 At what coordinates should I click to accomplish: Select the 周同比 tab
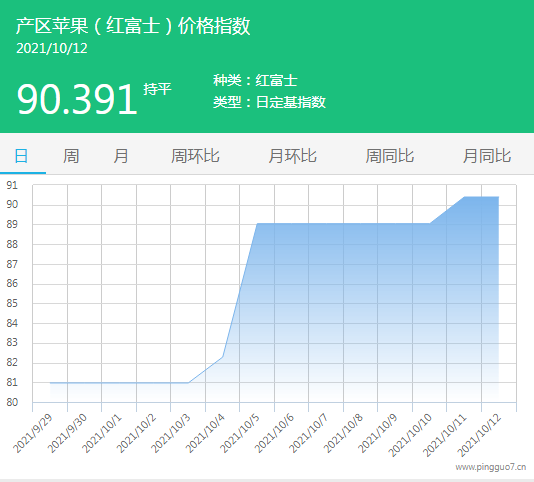390,156
